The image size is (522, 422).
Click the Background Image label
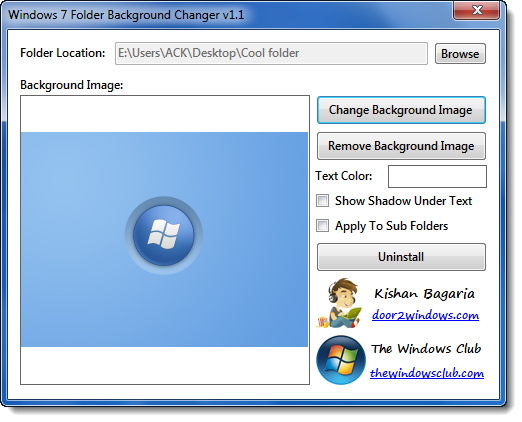pos(72,85)
